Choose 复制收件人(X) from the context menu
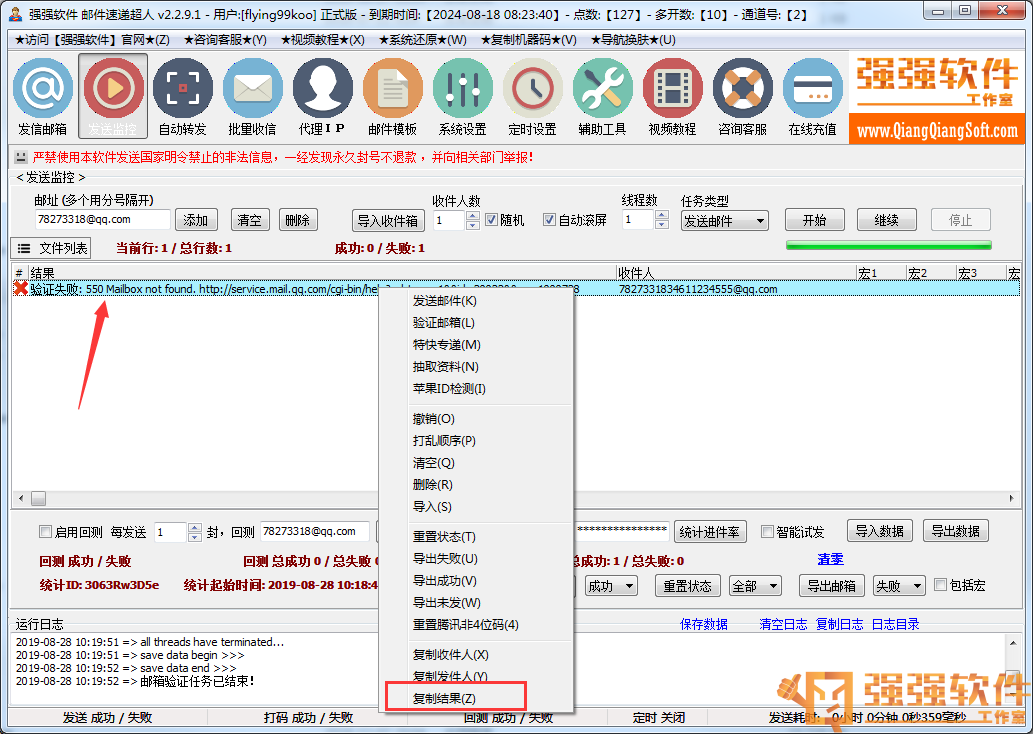This screenshot has width=1033, height=734. [x=476, y=654]
